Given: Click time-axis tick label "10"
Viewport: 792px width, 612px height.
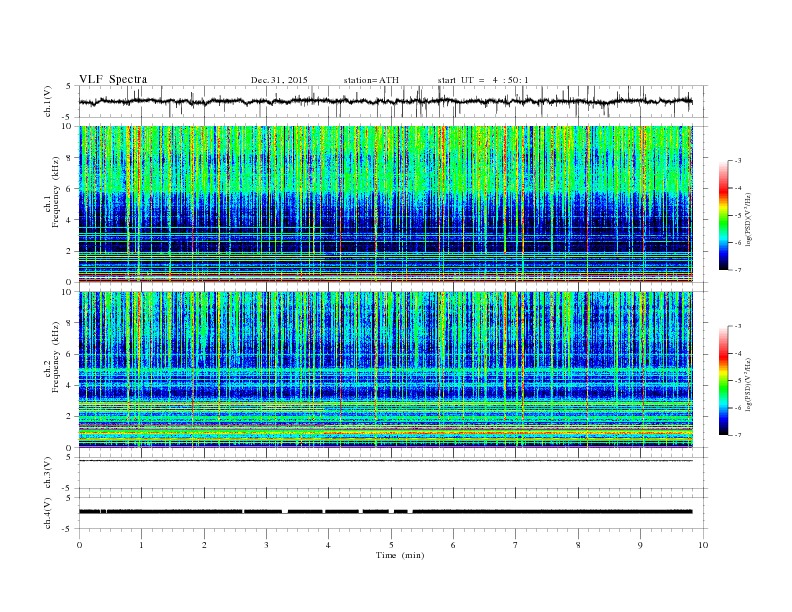Looking at the screenshot, I should [x=703, y=545].
